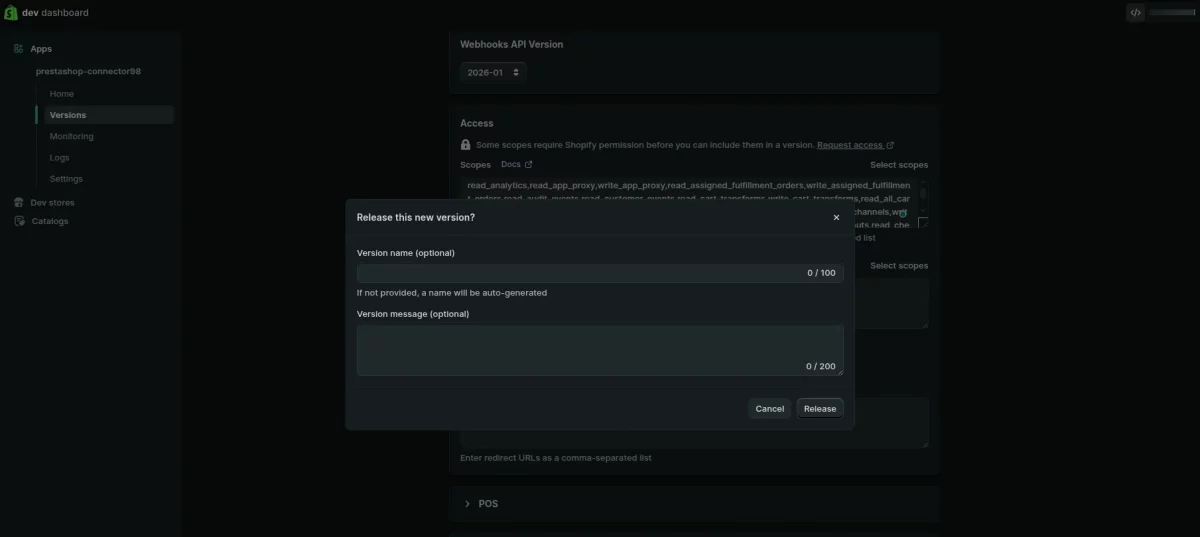Click the Dev stores storefront icon

(19, 202)
